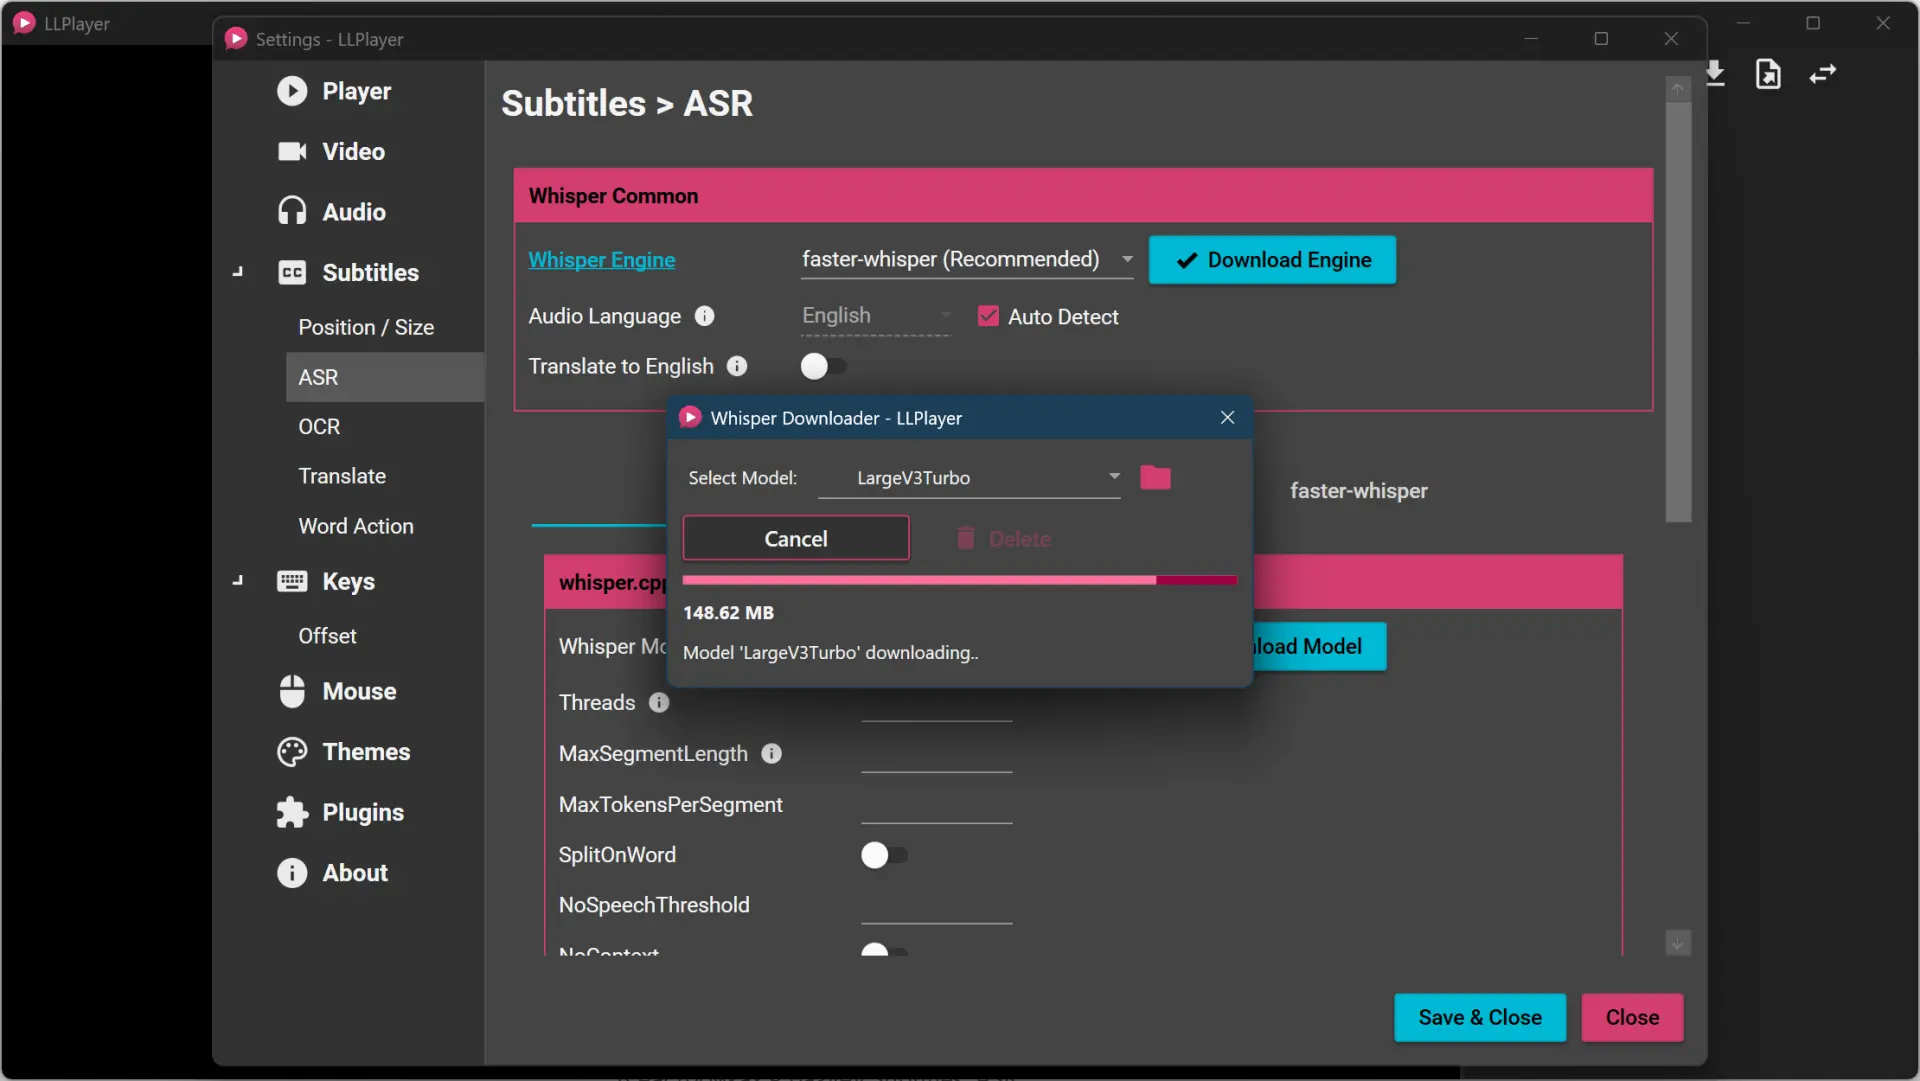Click the Save & Close button

(1480, 1017)
